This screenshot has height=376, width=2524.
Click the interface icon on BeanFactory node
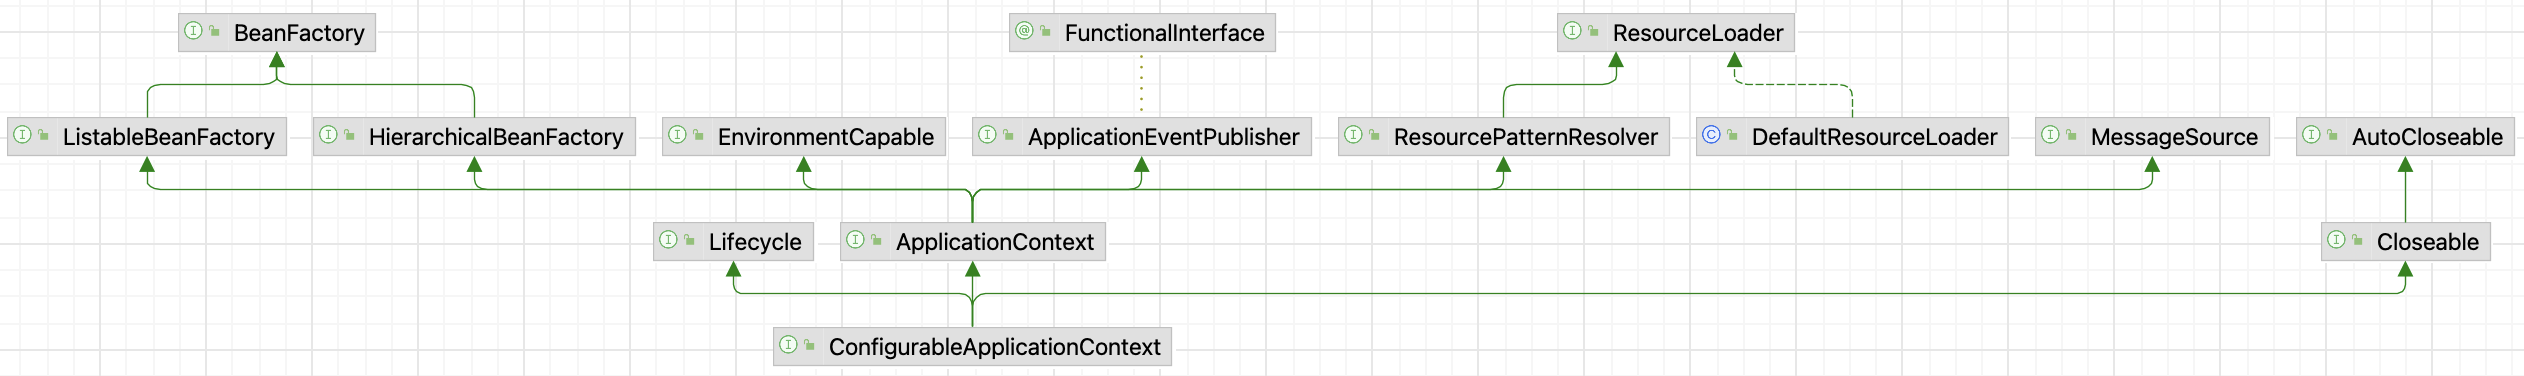click(194, 31)
